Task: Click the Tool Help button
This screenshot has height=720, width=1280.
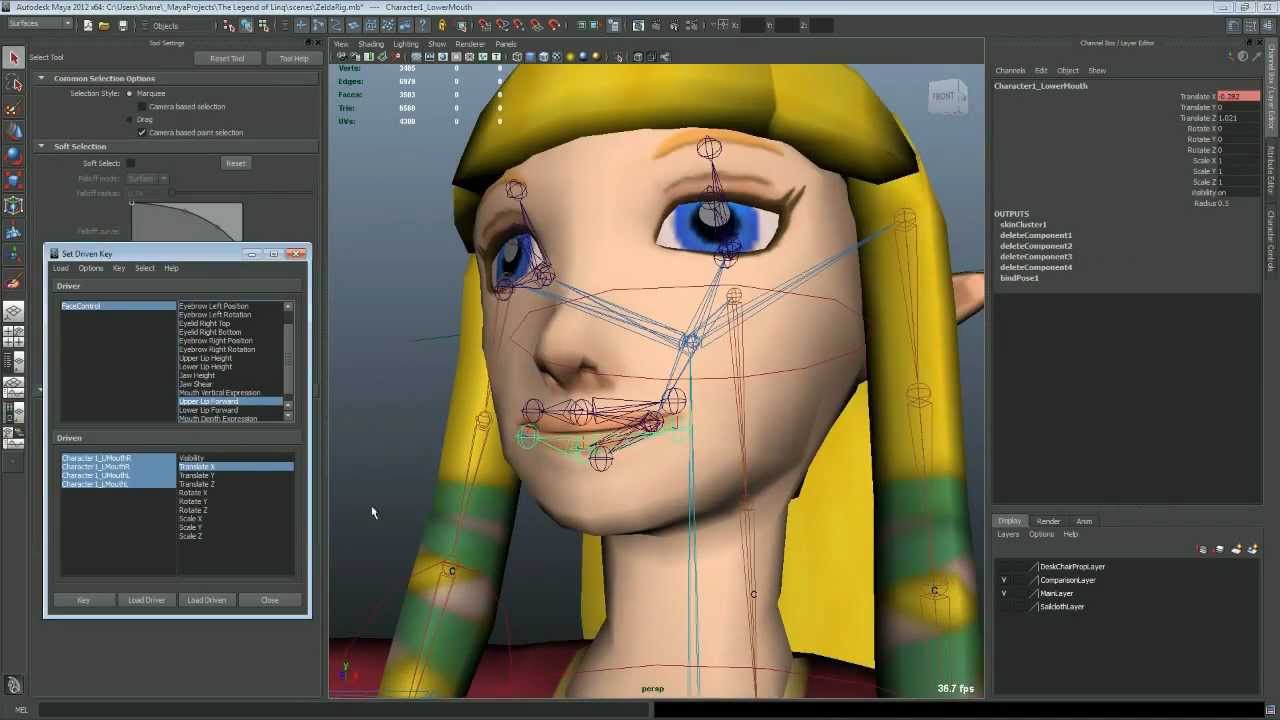Action: 294,58
